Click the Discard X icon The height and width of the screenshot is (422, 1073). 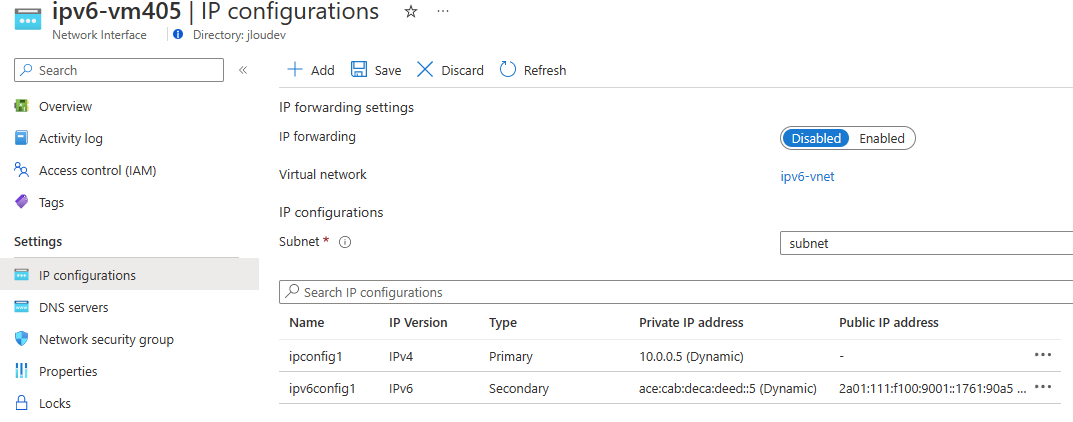click(425, 70)
